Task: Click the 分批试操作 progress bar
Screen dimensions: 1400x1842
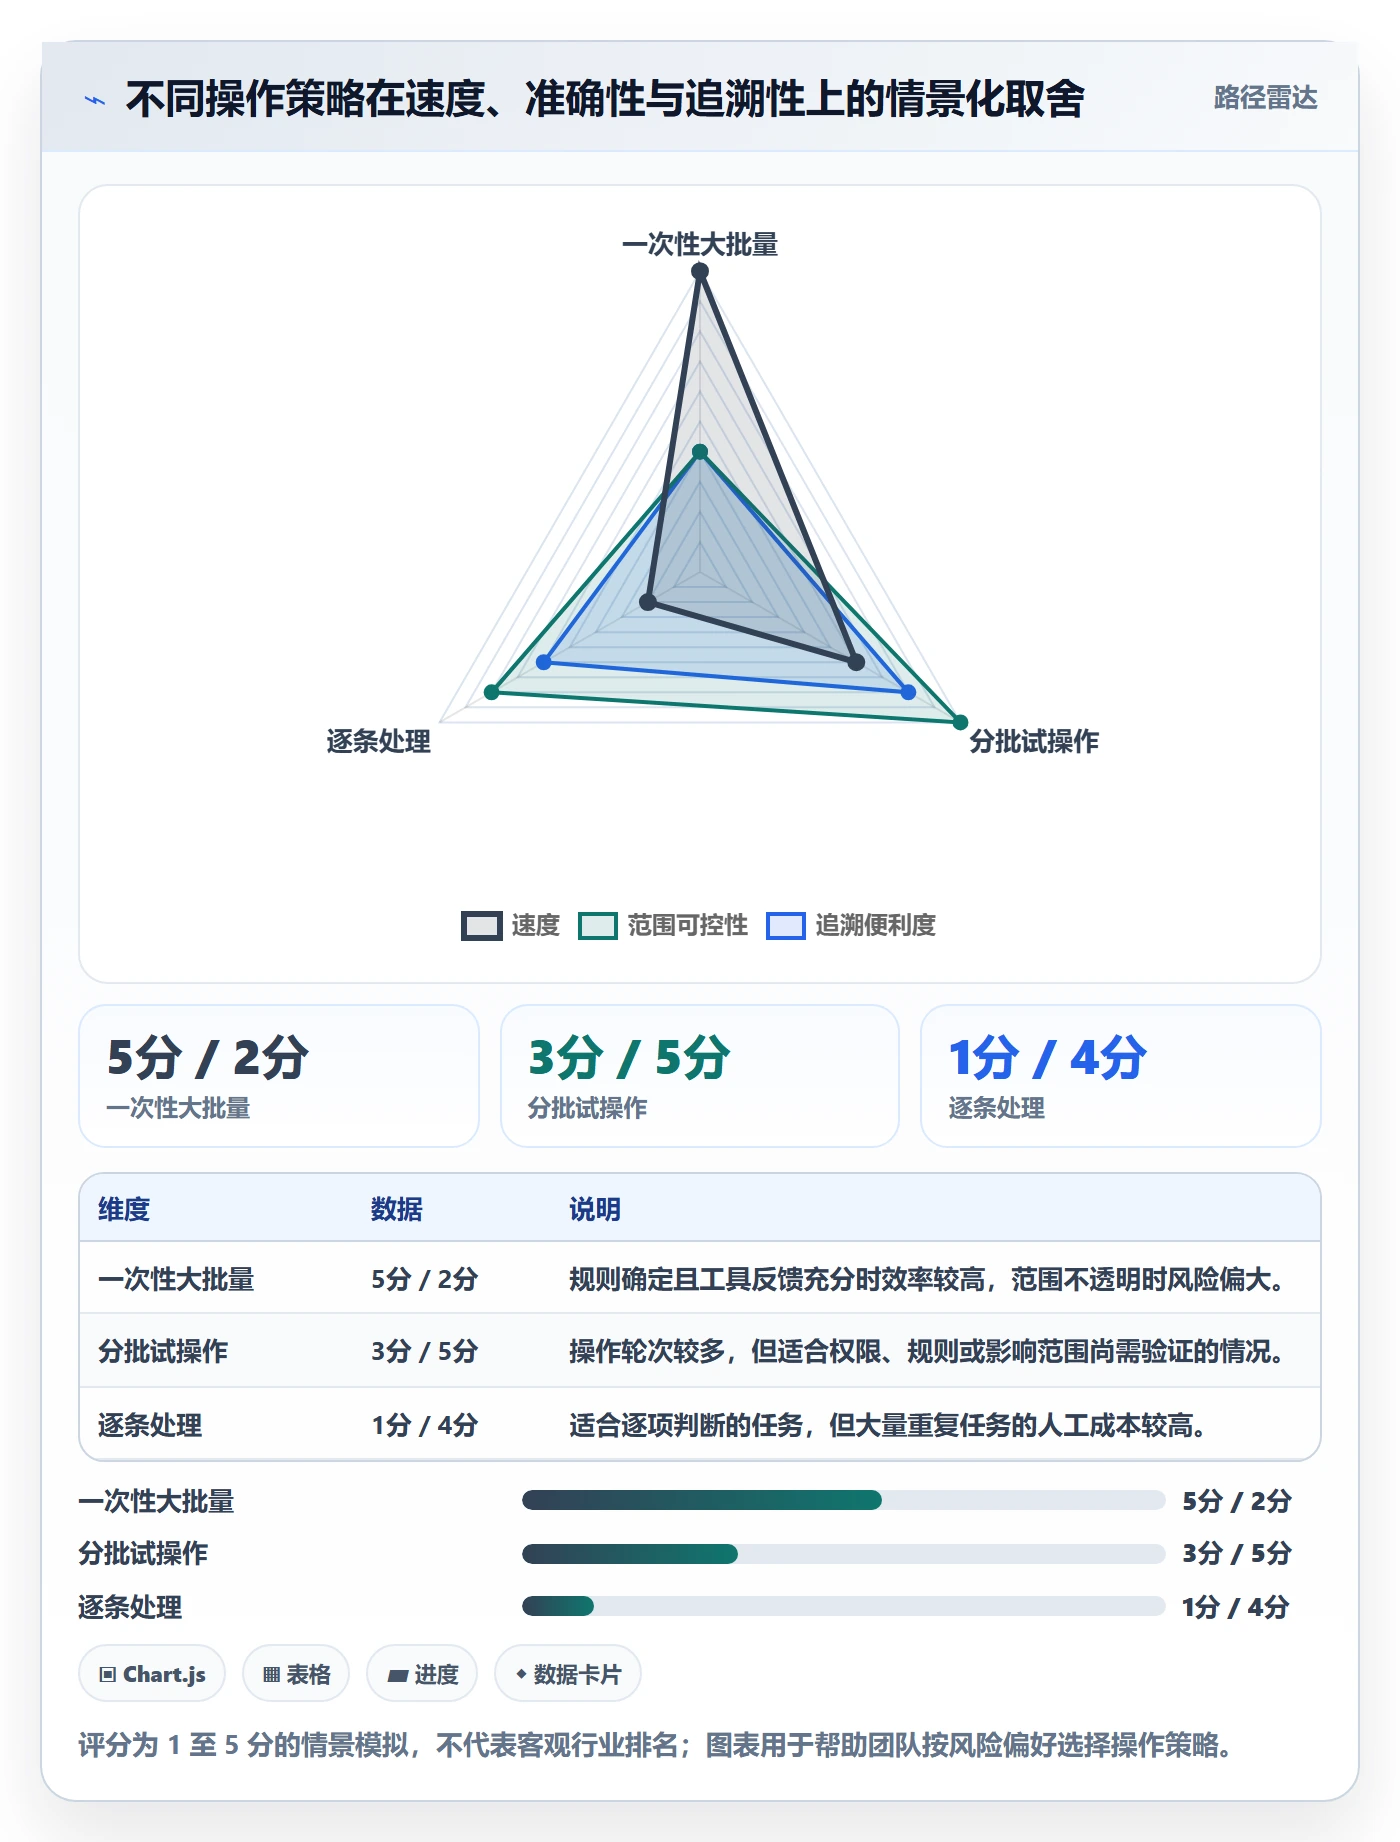Action: [x=844, y=1553]
